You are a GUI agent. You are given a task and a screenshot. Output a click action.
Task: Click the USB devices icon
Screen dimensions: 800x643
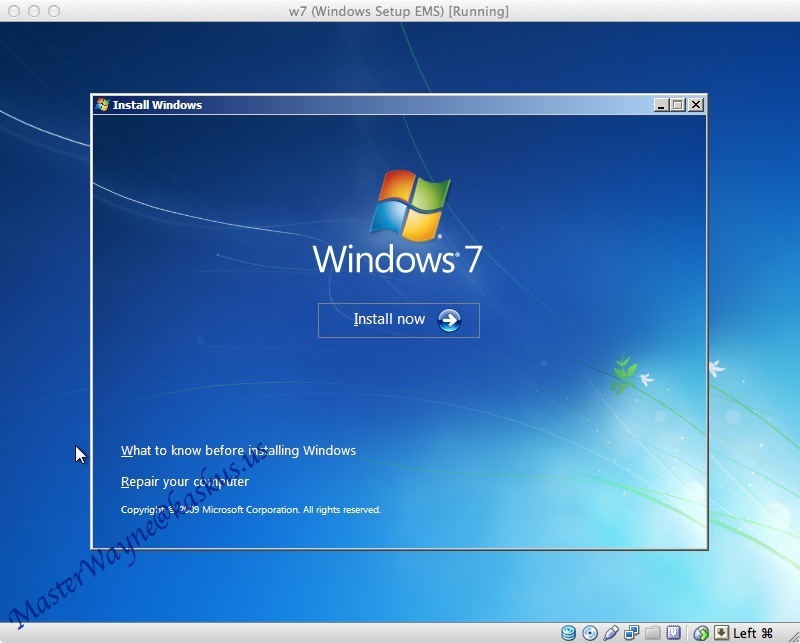pos(611,633)
